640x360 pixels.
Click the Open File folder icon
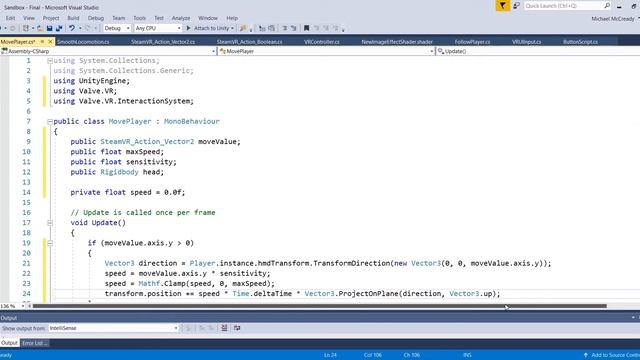(x=40, y=28)
